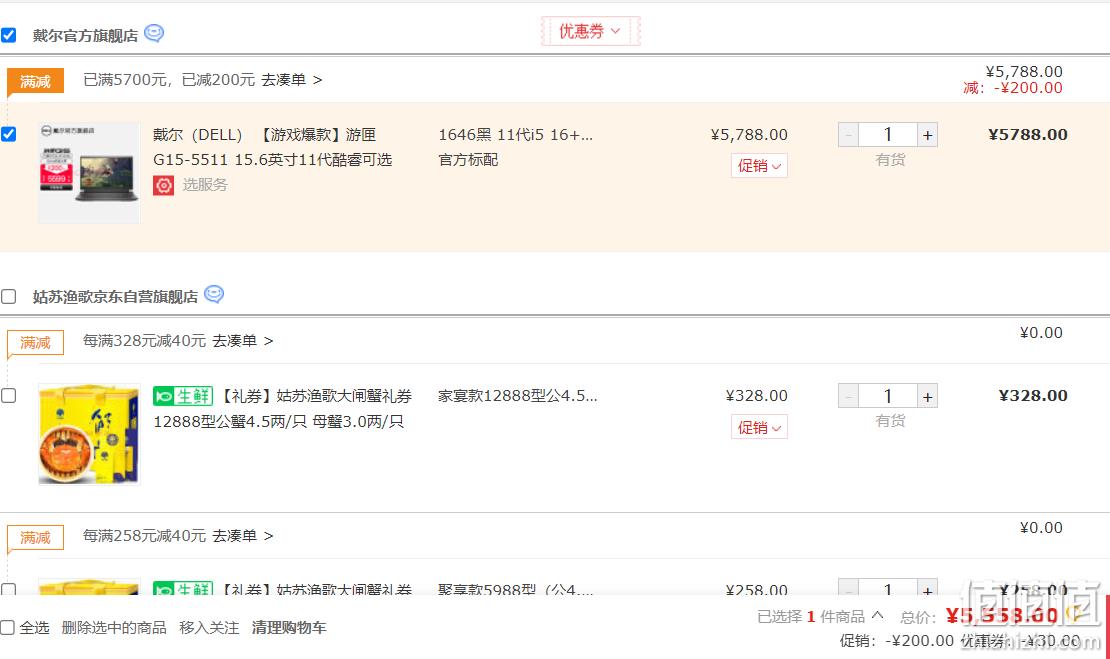This screenshot has width=1110, height=659.
Task: Click the Dell unit price ¥5,788.00
Action: (749, 134)
